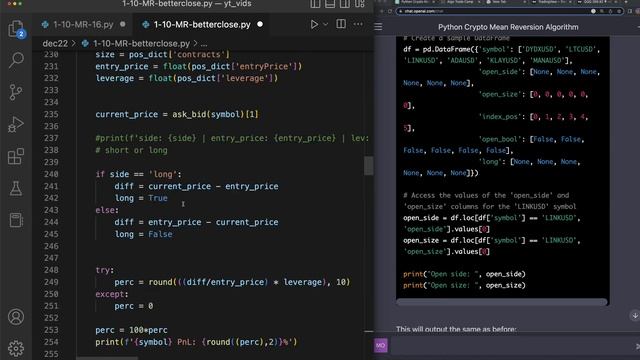Click the scroll-to-bottom arrow in ChatGPT
The image size is (640, 360).
pyautogui.click(x=635, y=316)
